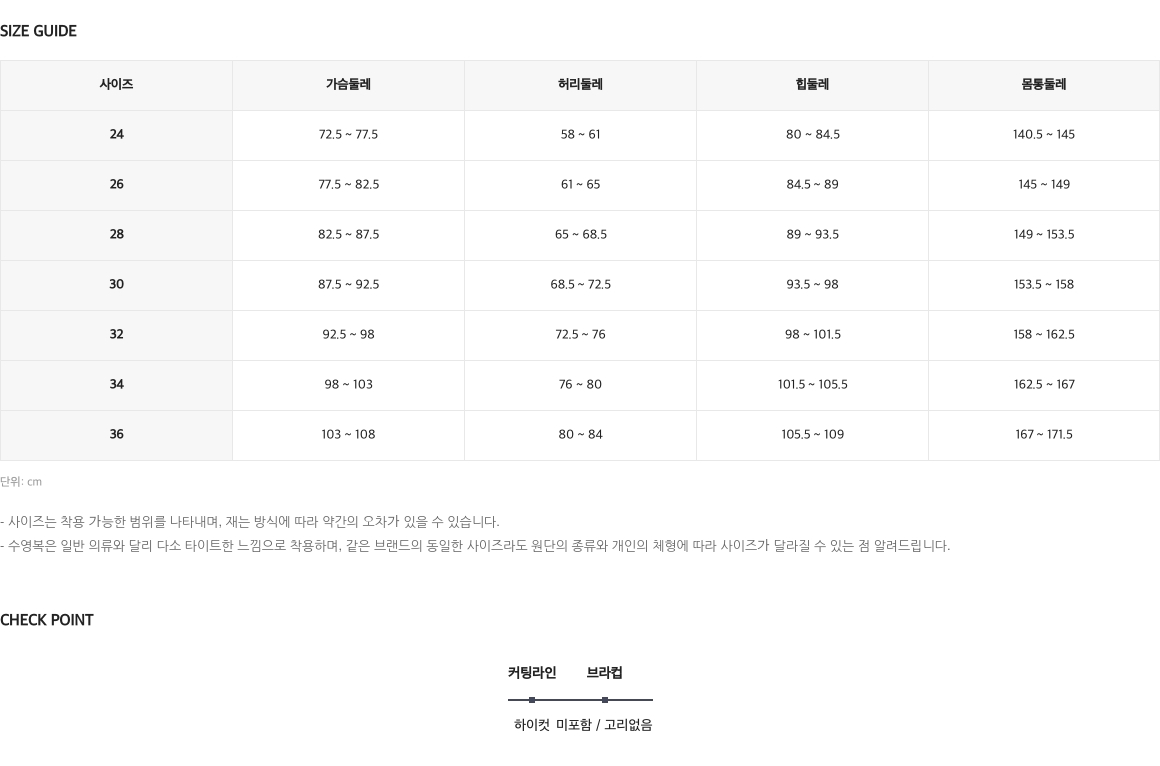Click the 브라컵 marker on the slider
Image resolution: width=1160 pixels, height=766 pixels.
coord(605,699)
